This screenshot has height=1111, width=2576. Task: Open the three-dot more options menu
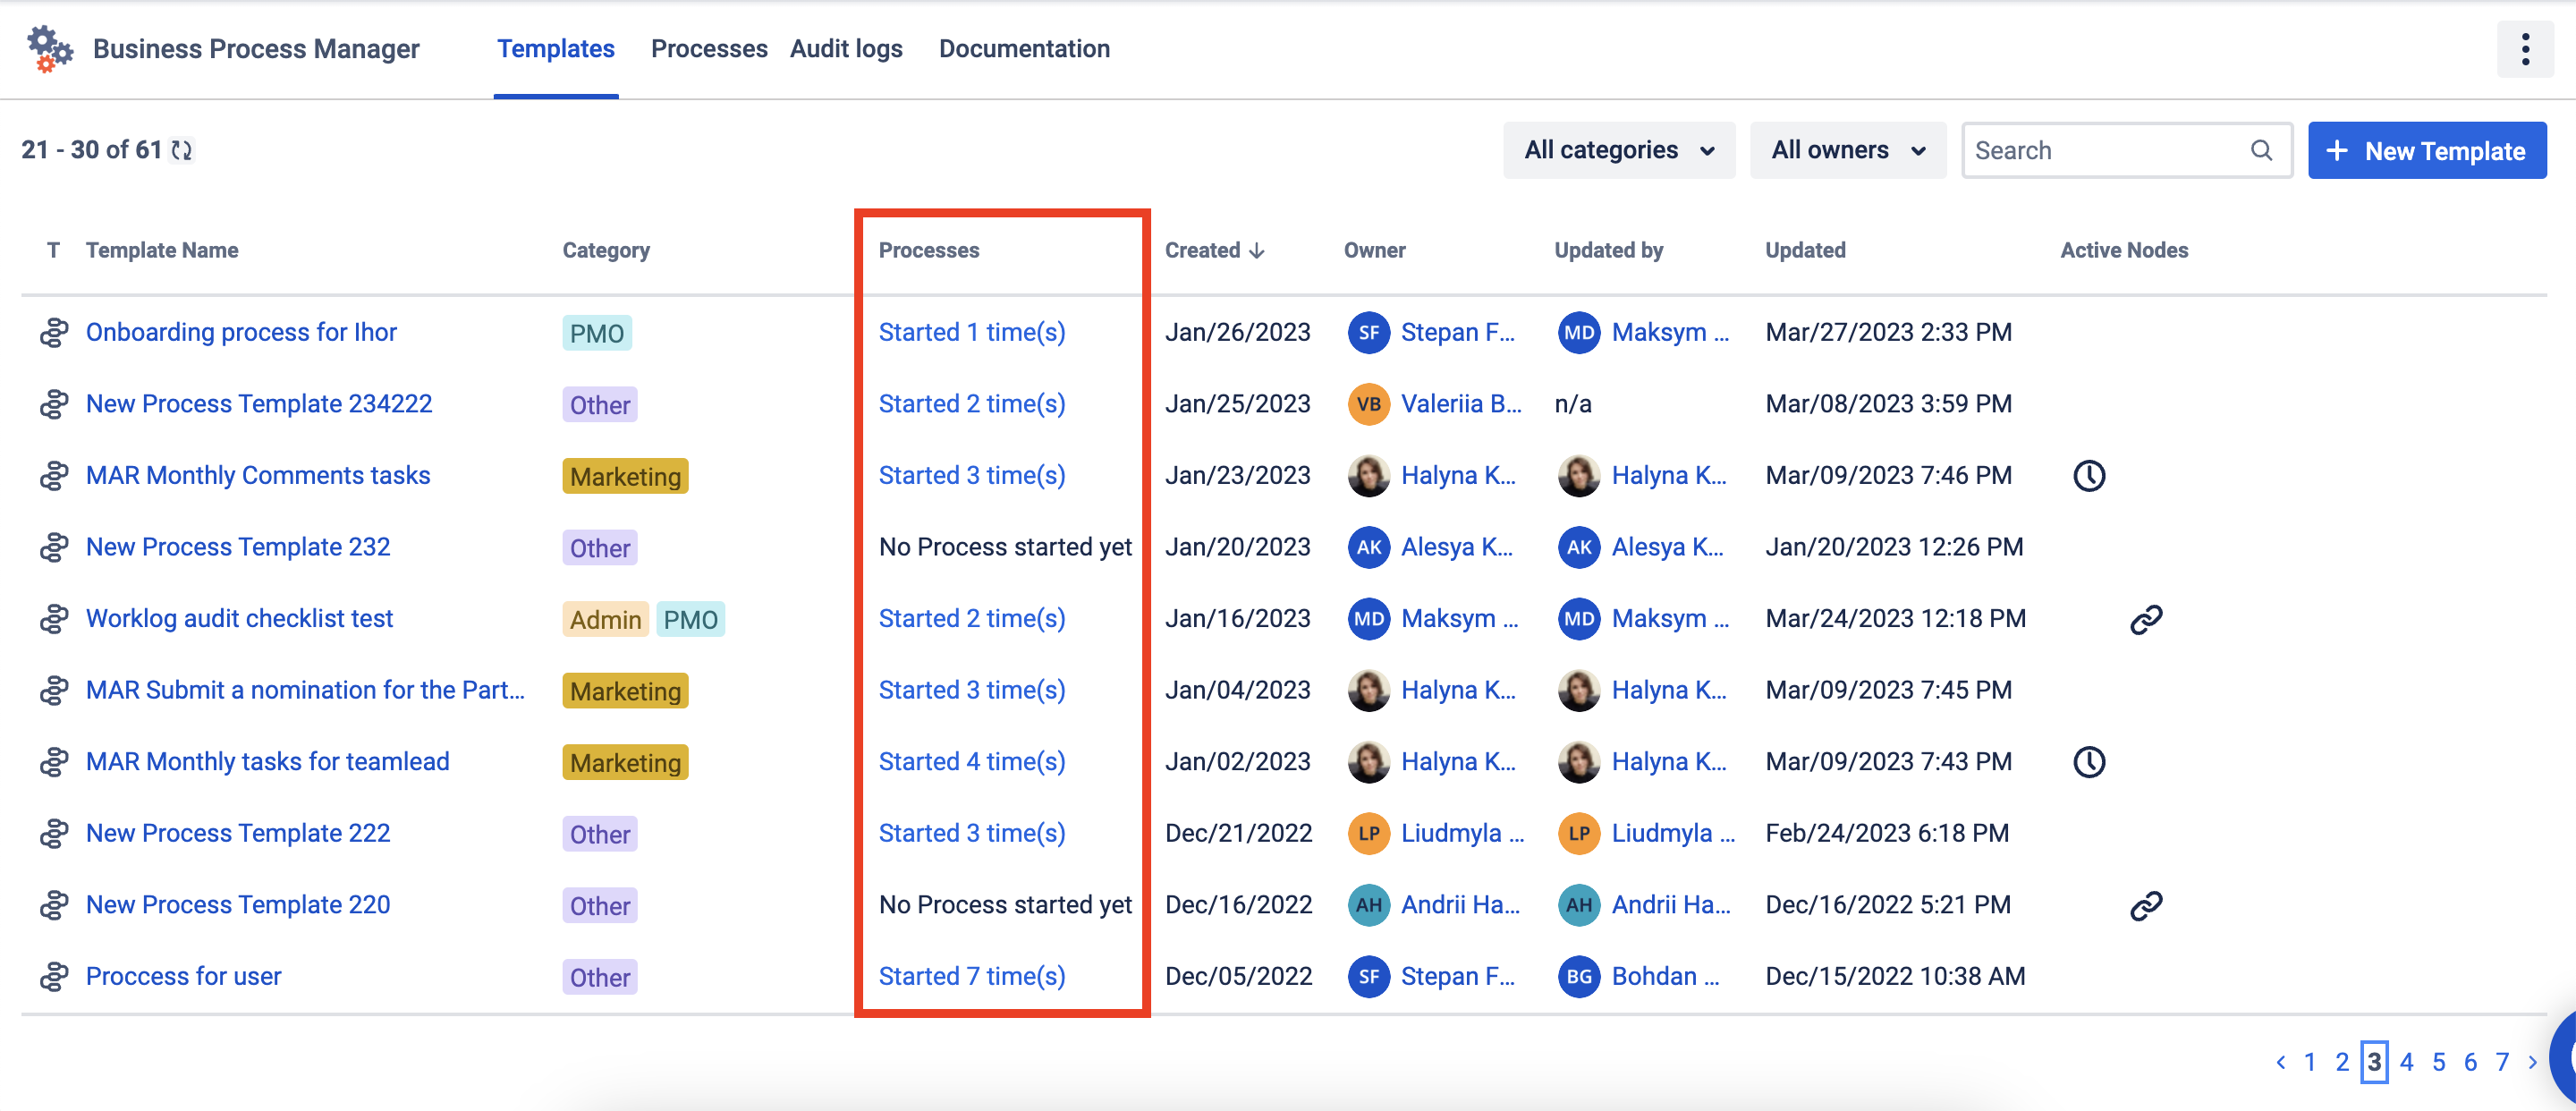[x=2524, y=49]
